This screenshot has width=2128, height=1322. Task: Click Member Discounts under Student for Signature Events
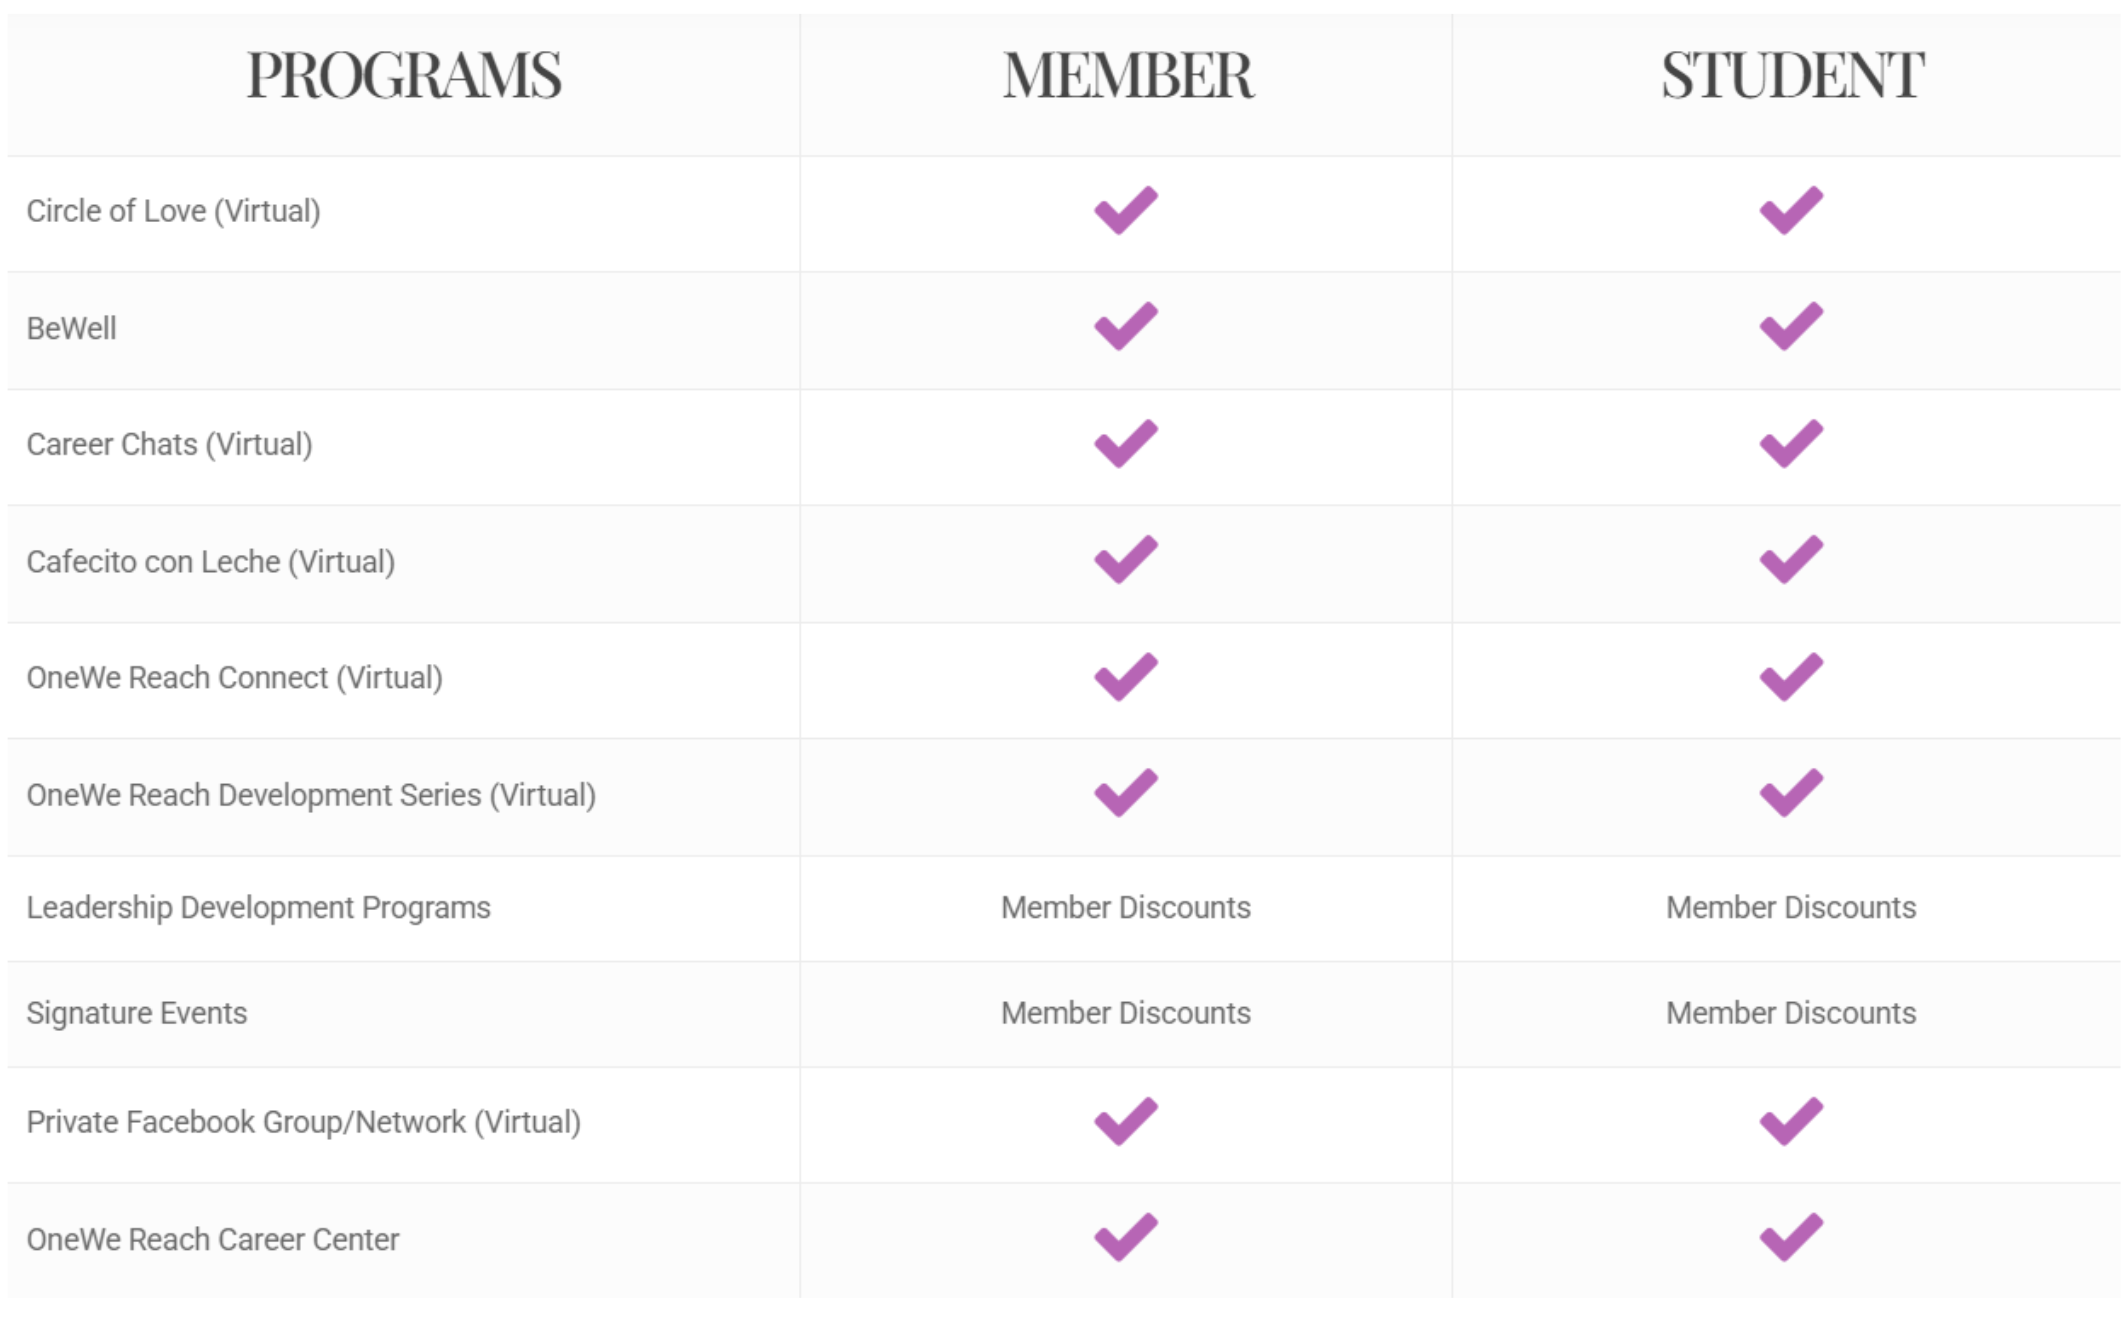click(x=1790, y=1014)
